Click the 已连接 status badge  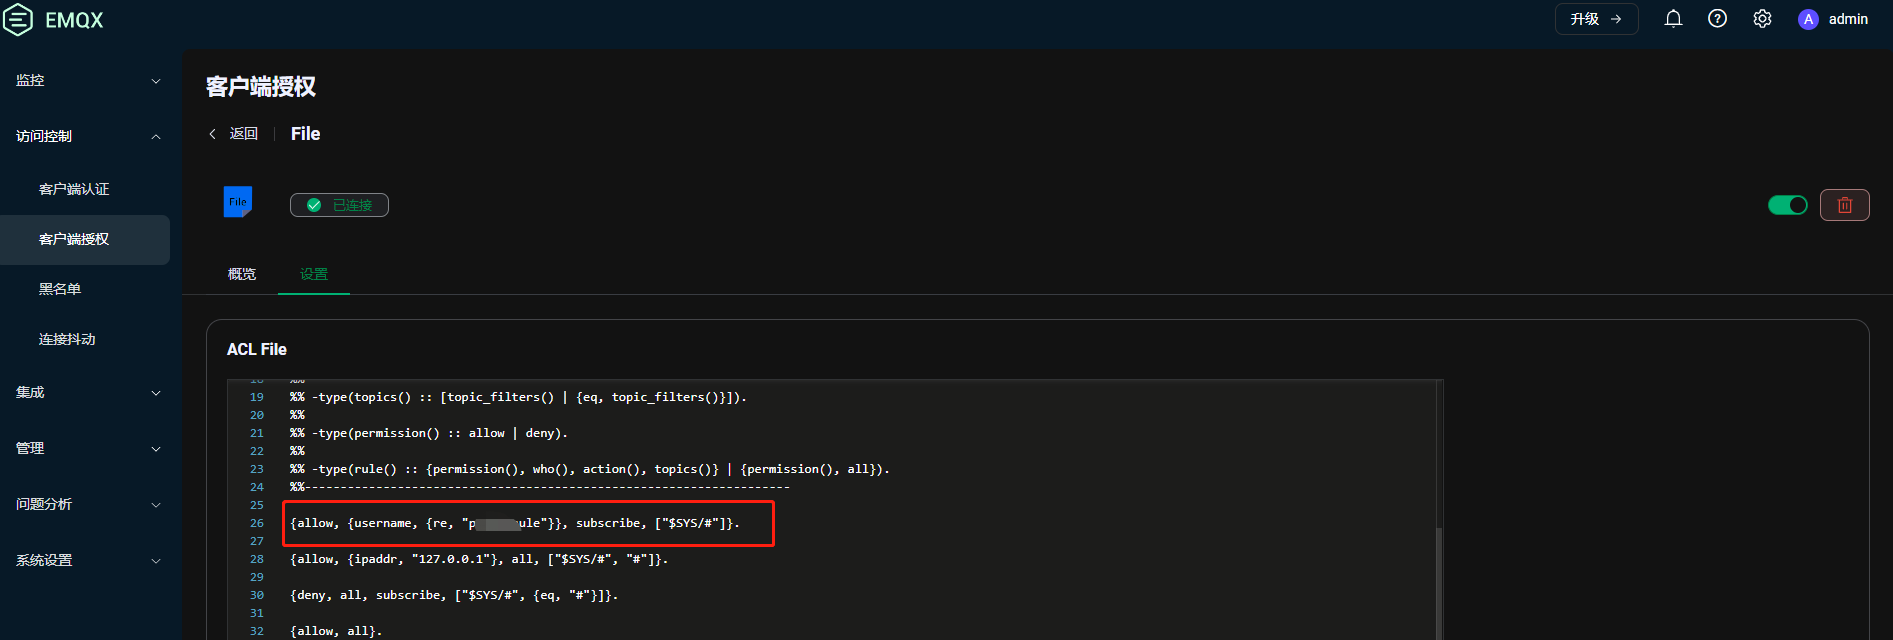point(339,204)
